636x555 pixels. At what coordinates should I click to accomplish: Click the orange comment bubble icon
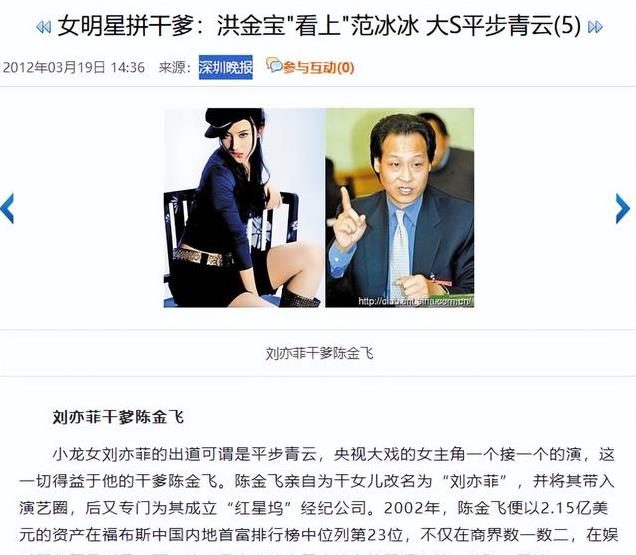(x=273, y=65)
